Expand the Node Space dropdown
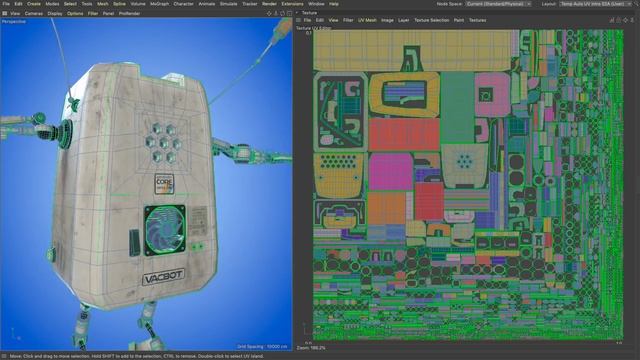The width and height of the screenshot is (640, 360). 498,4
